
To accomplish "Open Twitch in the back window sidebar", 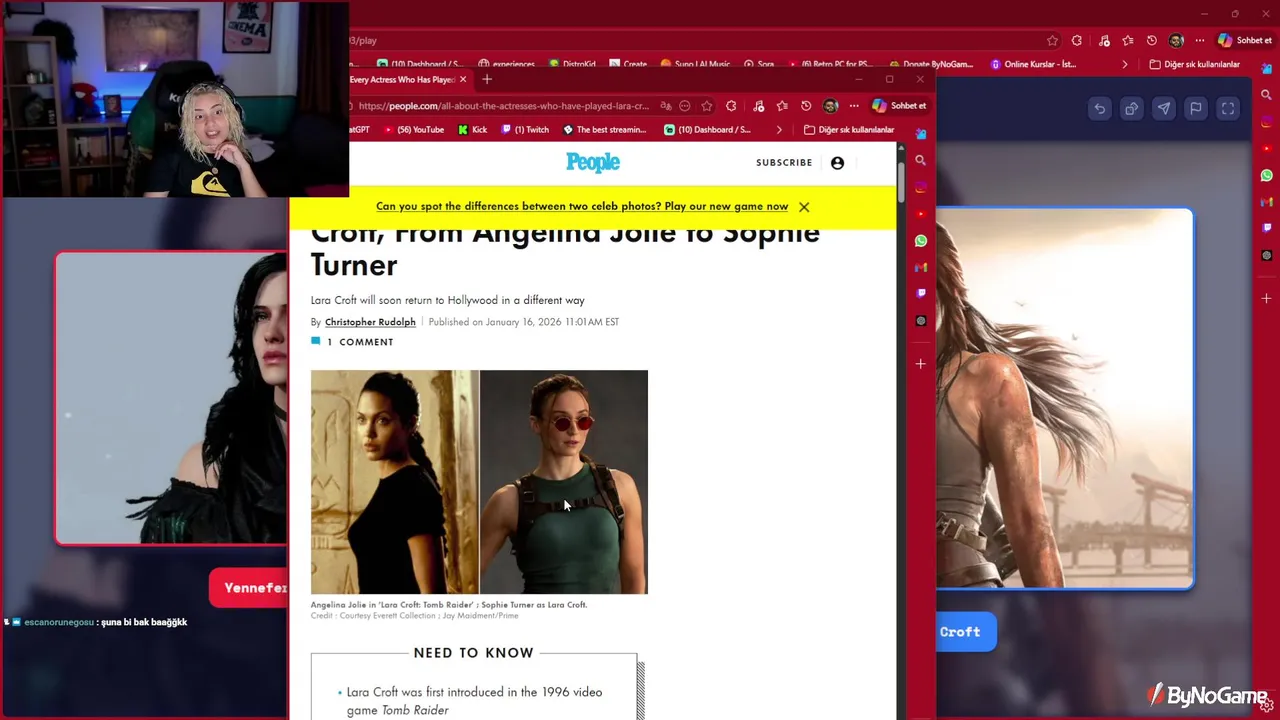I will pyautogui.click(x=1267, y=228).
